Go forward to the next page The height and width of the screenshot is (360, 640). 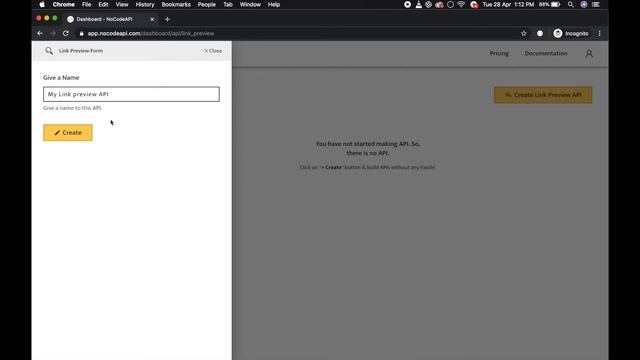[53, 33]
